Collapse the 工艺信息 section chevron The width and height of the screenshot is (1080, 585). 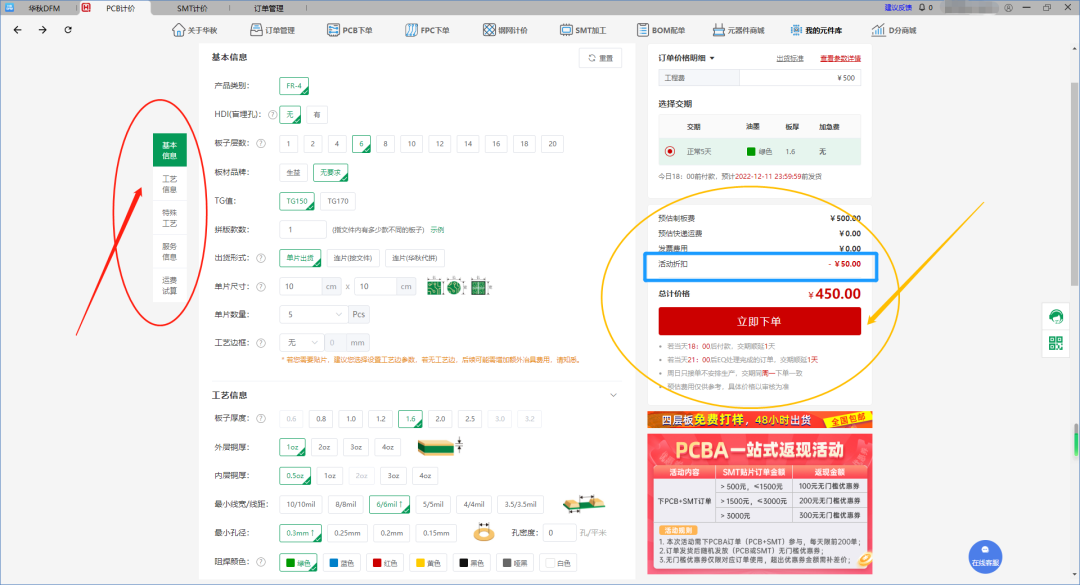point(613,396)
